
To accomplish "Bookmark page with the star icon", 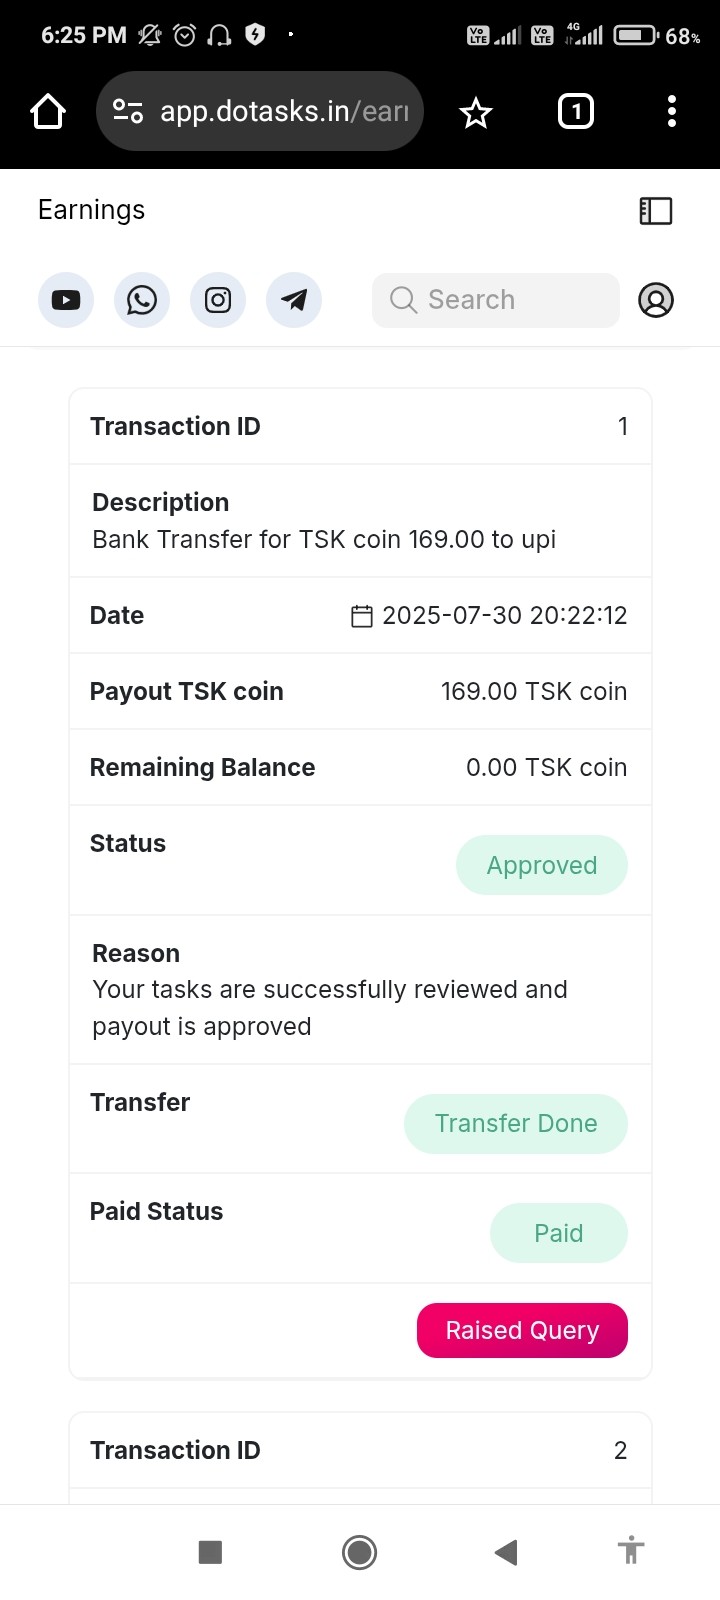I will 476,112.
